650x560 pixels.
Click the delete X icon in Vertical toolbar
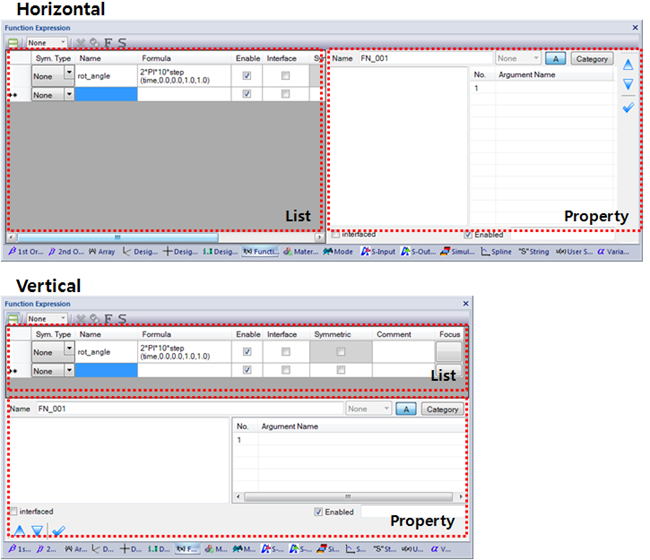point(81,319)
